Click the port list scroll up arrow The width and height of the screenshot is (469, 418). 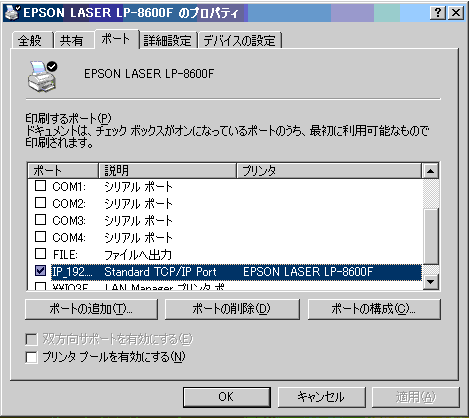(430, 171)
